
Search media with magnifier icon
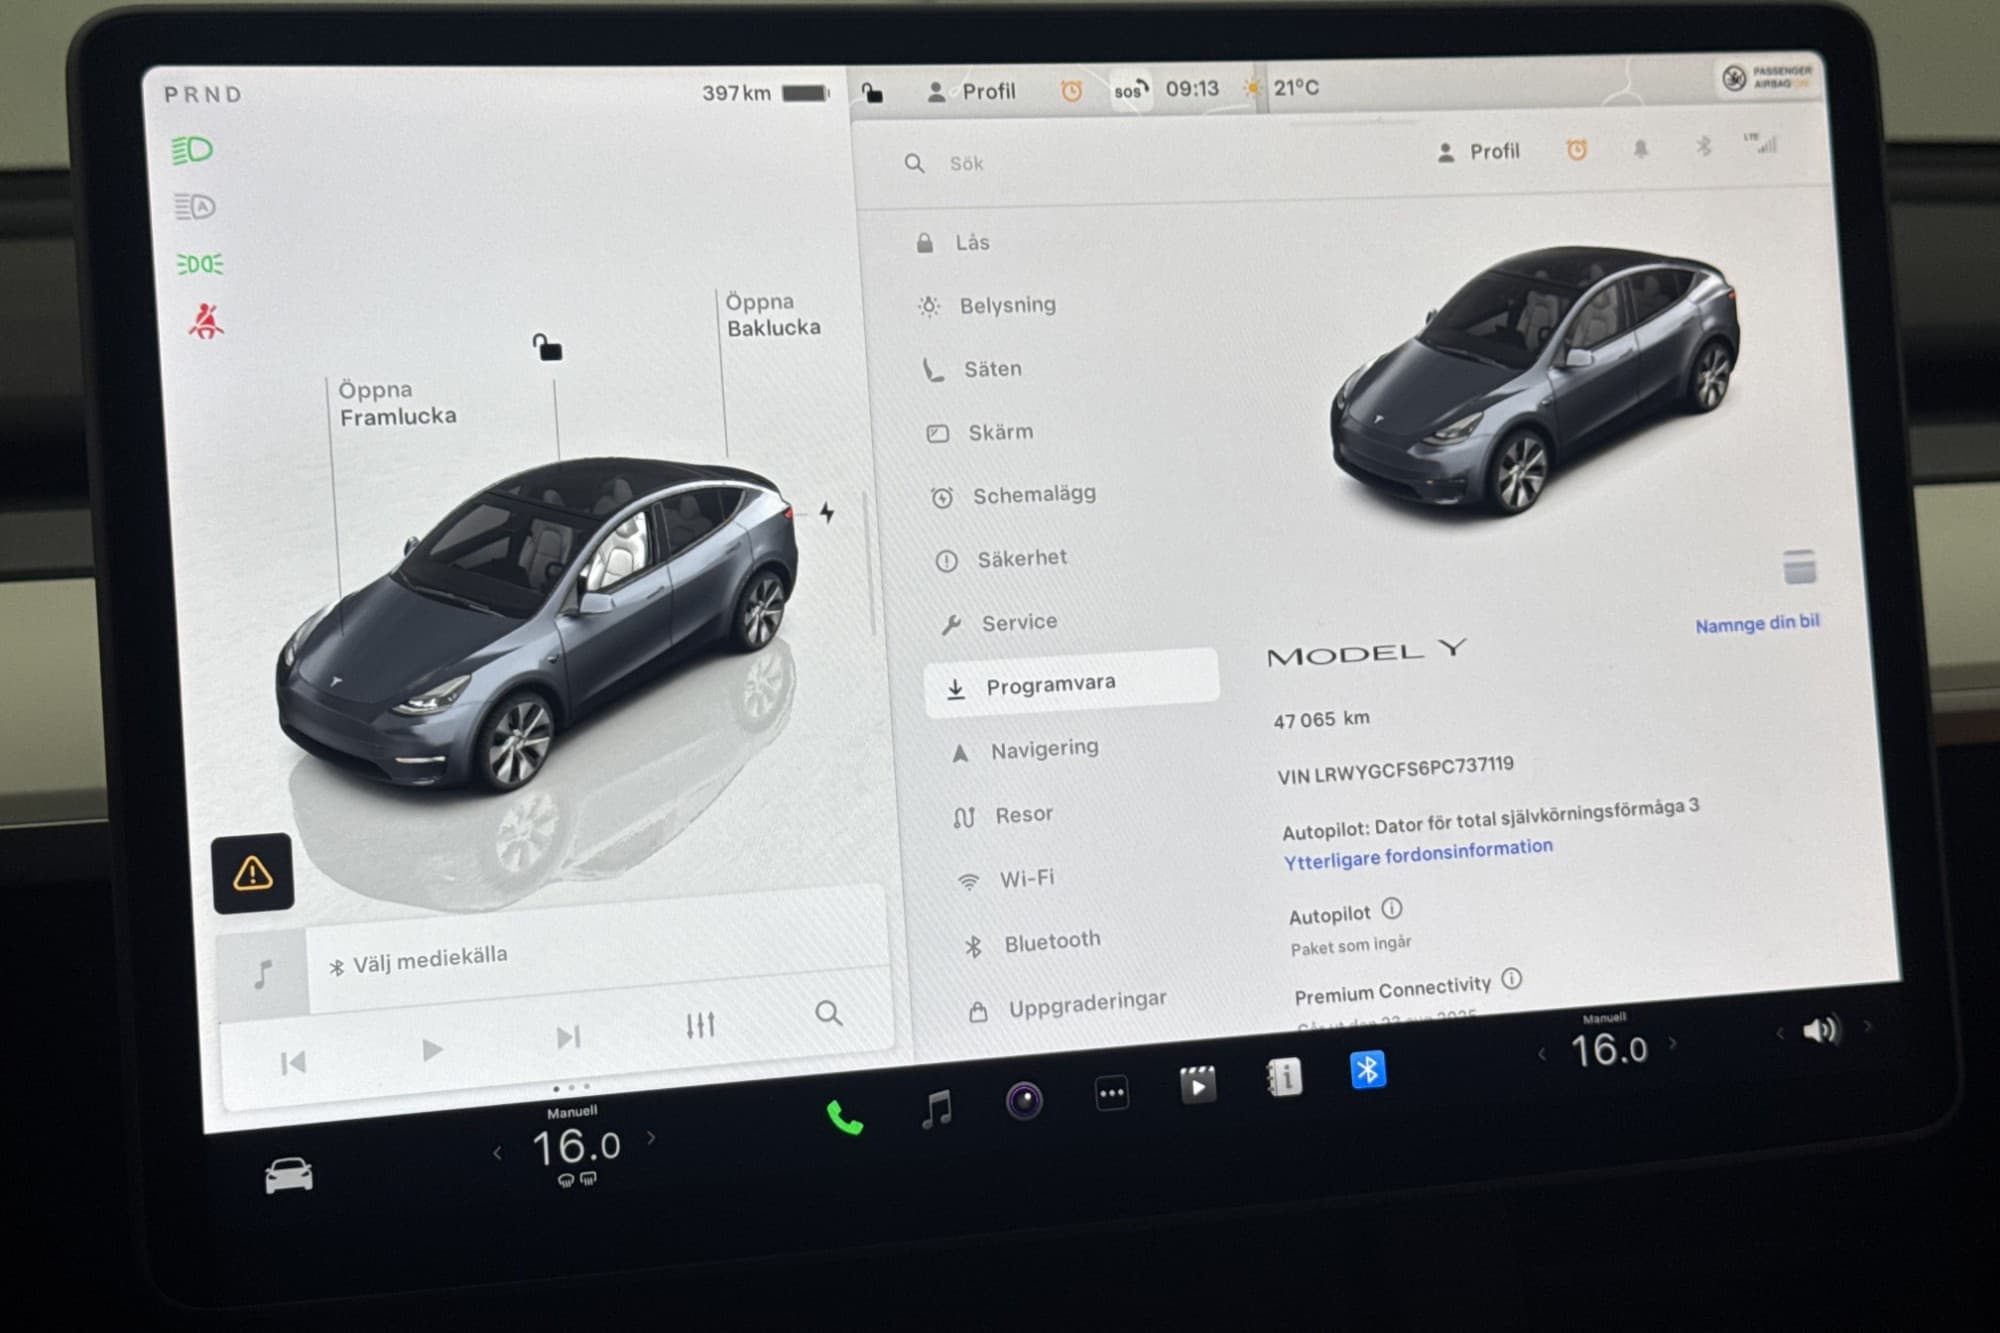(829, 1013)
